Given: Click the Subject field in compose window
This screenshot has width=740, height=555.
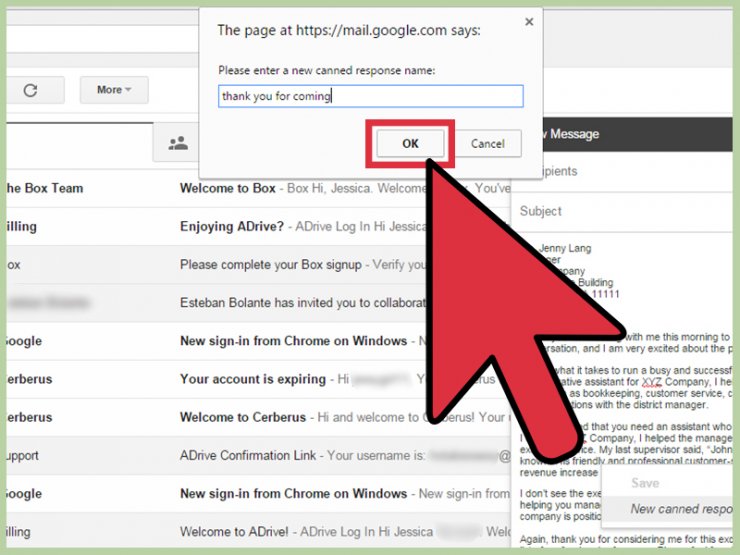Looking at the screenshot, I should tap(620, 211).
